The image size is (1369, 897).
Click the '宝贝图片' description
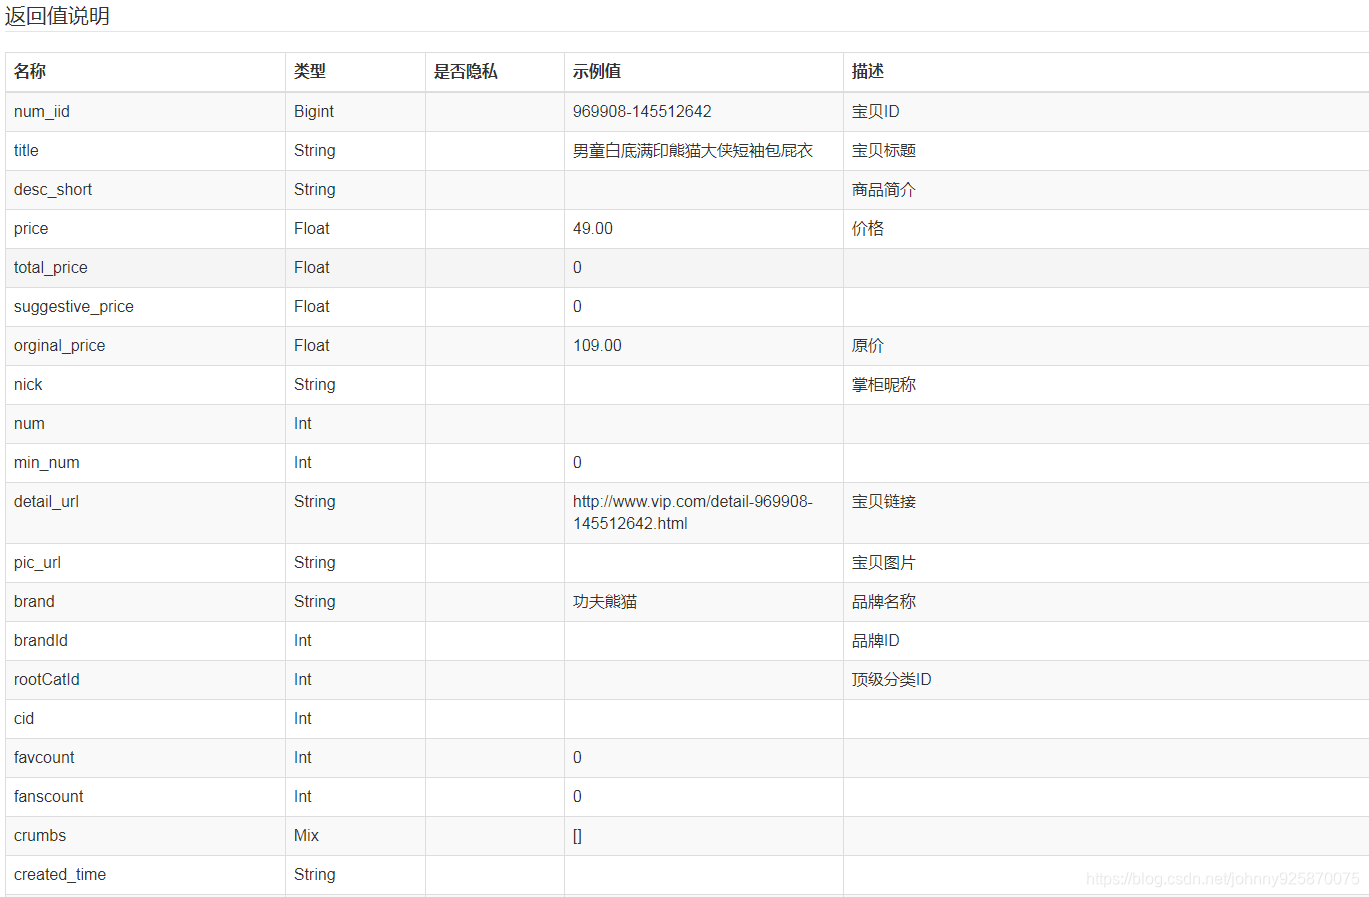884,562
